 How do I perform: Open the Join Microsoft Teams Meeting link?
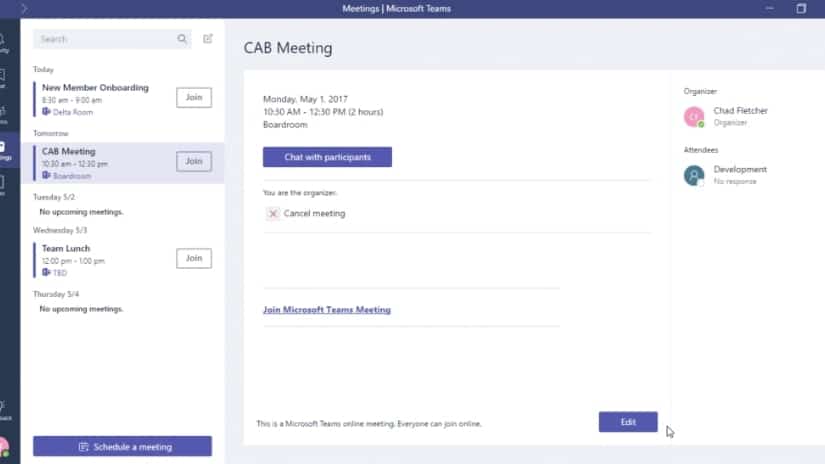(x=327, y=310)
